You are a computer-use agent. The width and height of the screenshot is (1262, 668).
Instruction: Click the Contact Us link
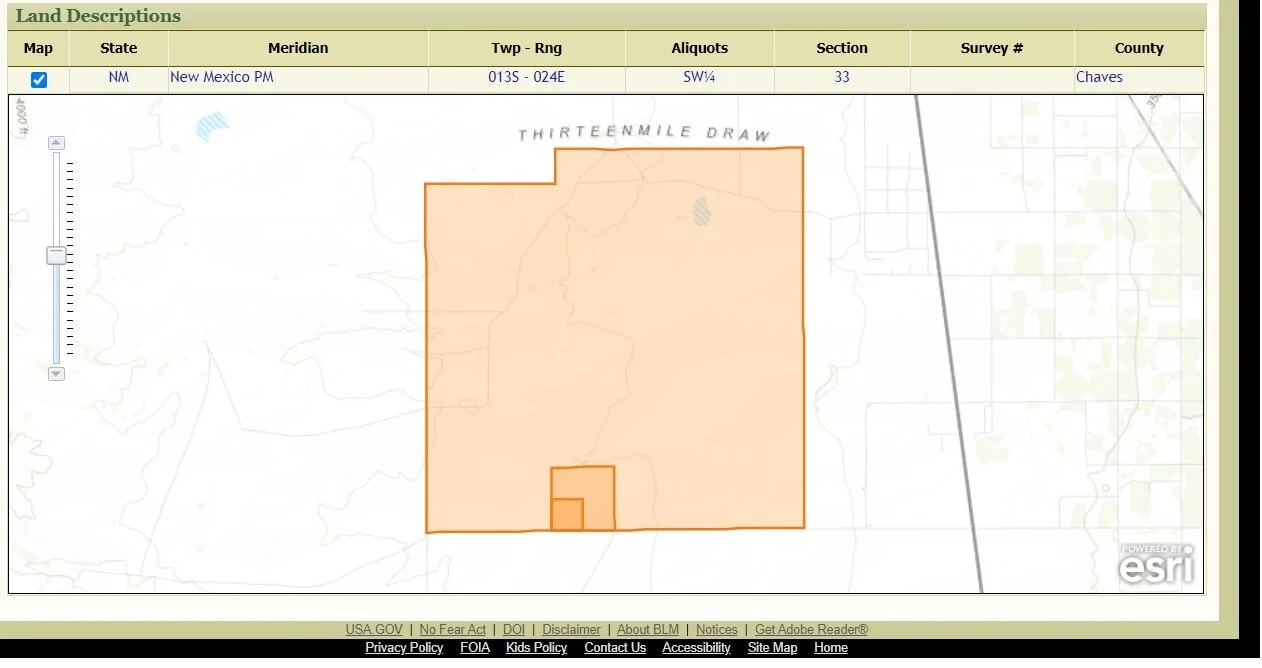615,647
